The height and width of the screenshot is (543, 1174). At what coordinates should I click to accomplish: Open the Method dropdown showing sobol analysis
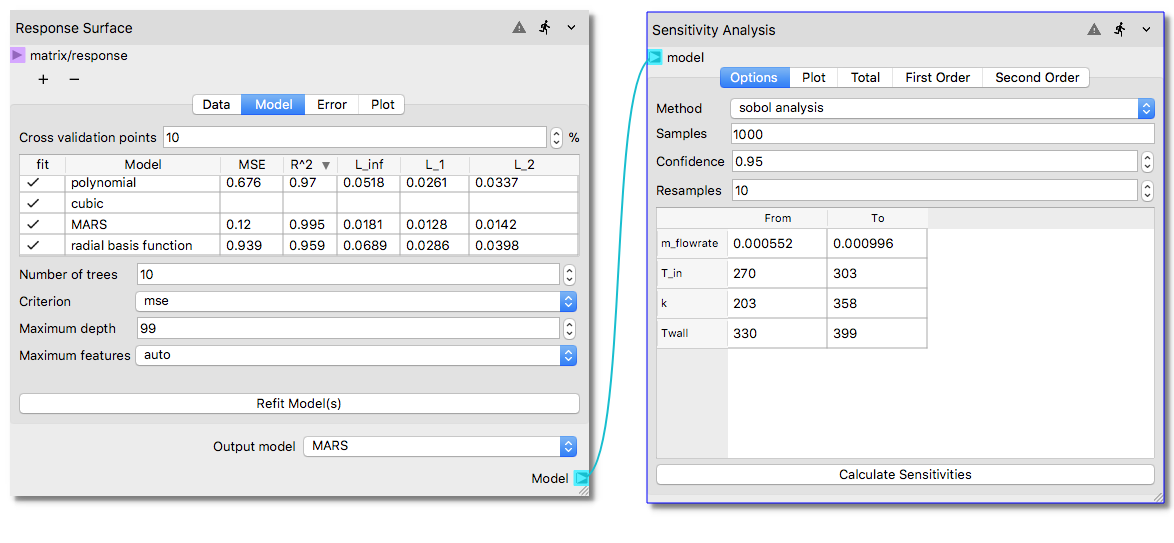pos(941,108)
